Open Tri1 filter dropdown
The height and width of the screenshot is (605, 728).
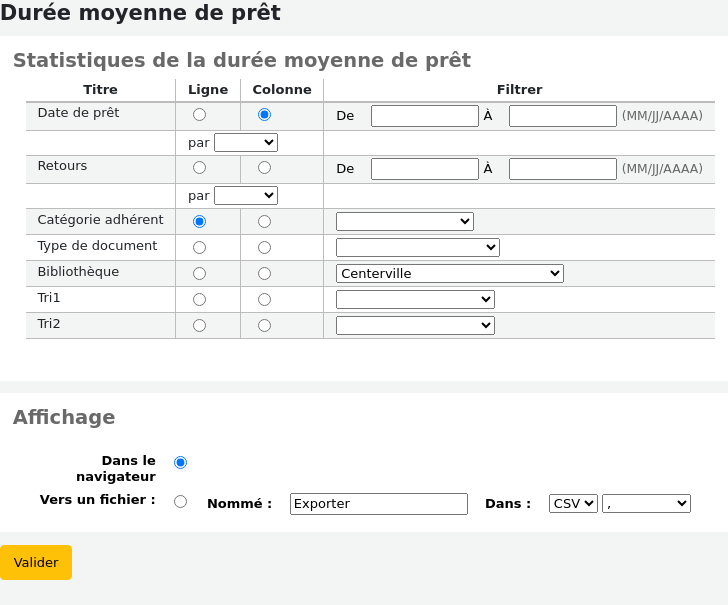(416, 299)
